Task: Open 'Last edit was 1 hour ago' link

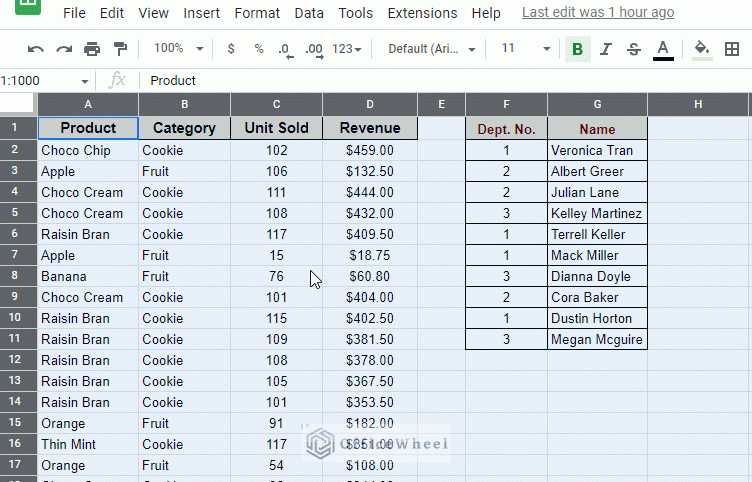Action: 598,12
